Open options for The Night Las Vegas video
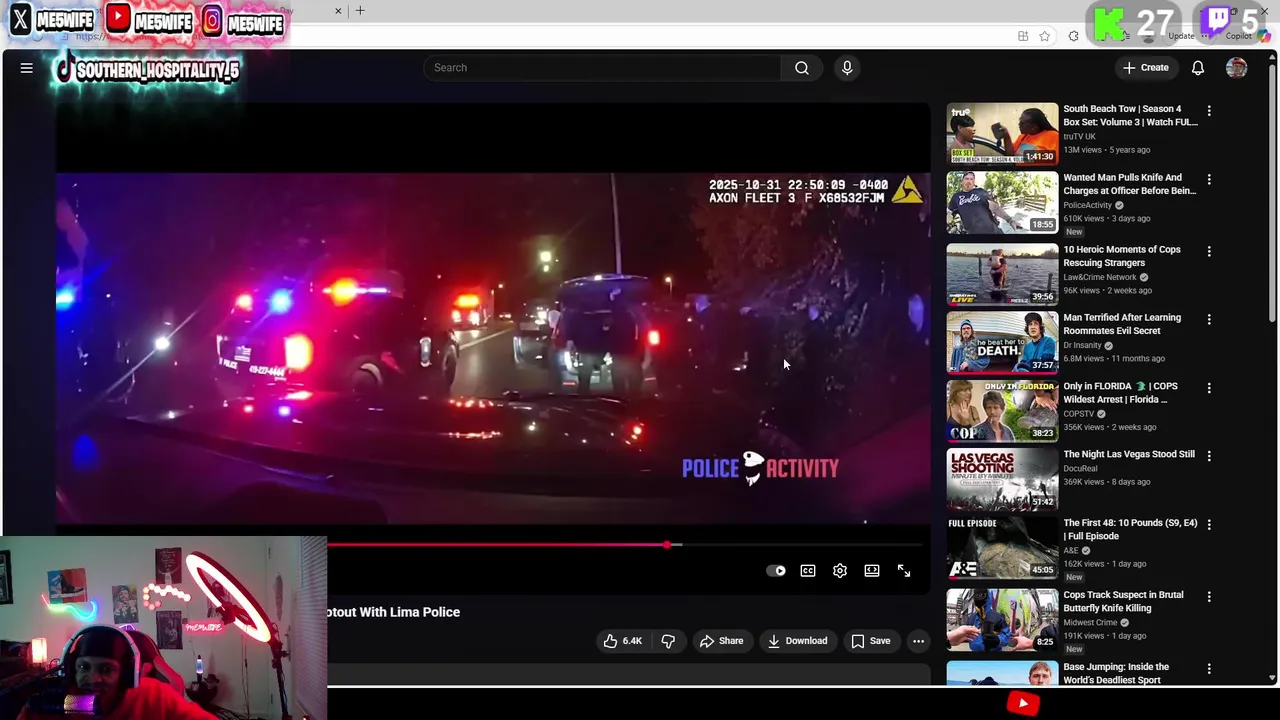Image resolution: width=1280 pixels, height=720 pixels. pos(1209,456)
